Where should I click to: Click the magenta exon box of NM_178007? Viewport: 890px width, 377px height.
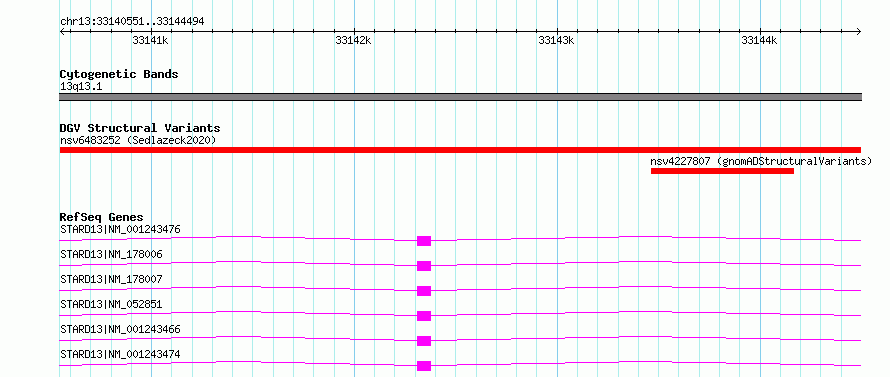(424, 291)
